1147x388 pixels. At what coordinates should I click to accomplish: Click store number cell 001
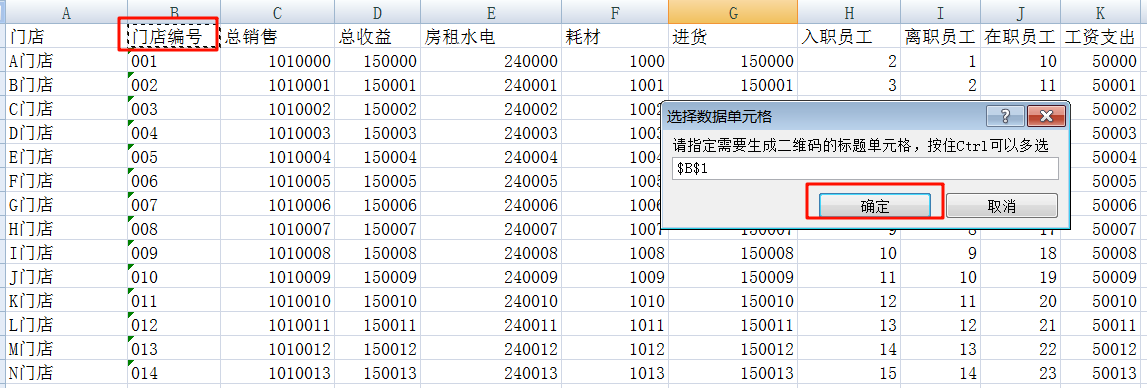tap(174, 61)
